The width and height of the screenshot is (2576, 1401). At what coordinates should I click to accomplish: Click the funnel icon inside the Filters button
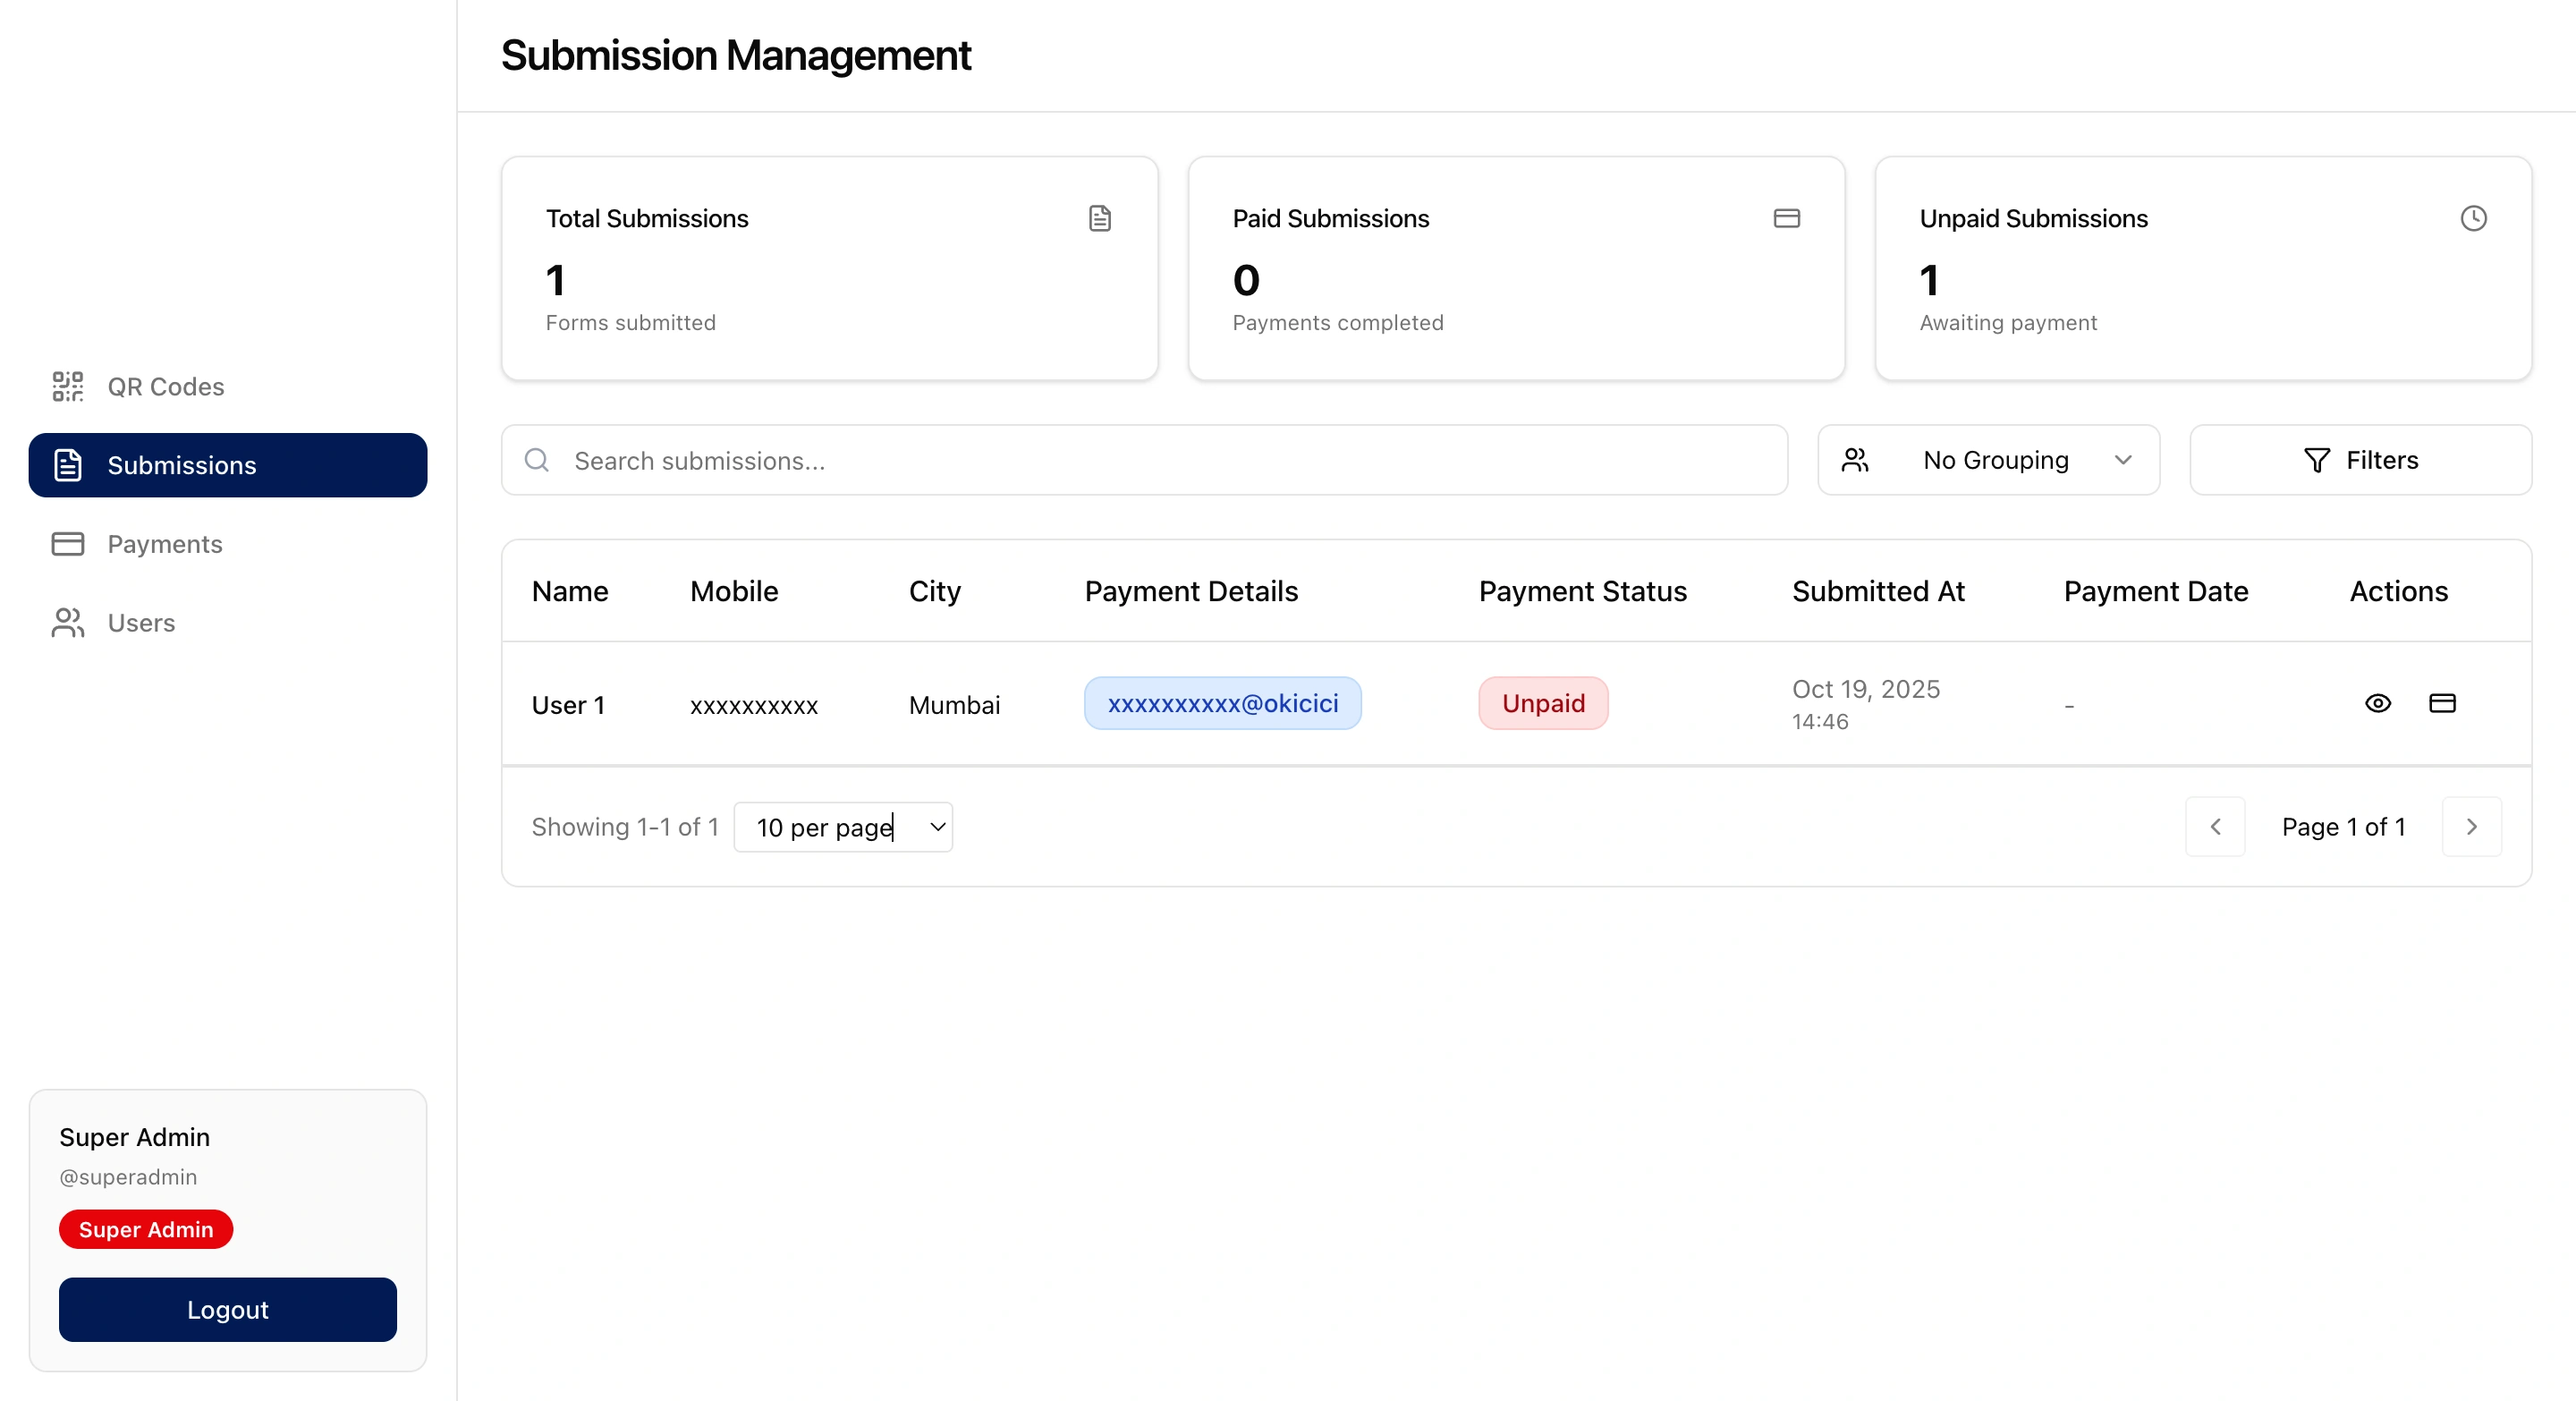pos(2316,460)
